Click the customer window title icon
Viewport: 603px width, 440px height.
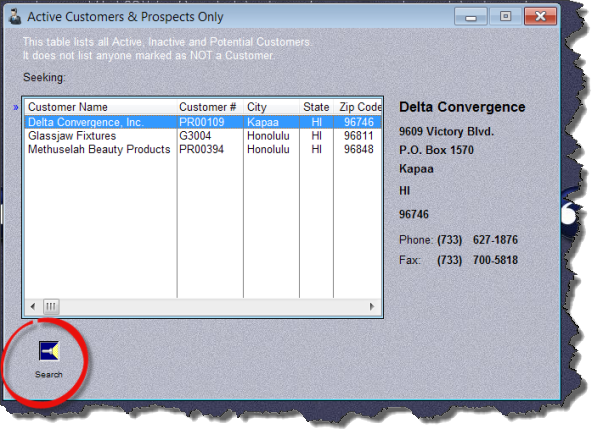click(x=15, y=17)
